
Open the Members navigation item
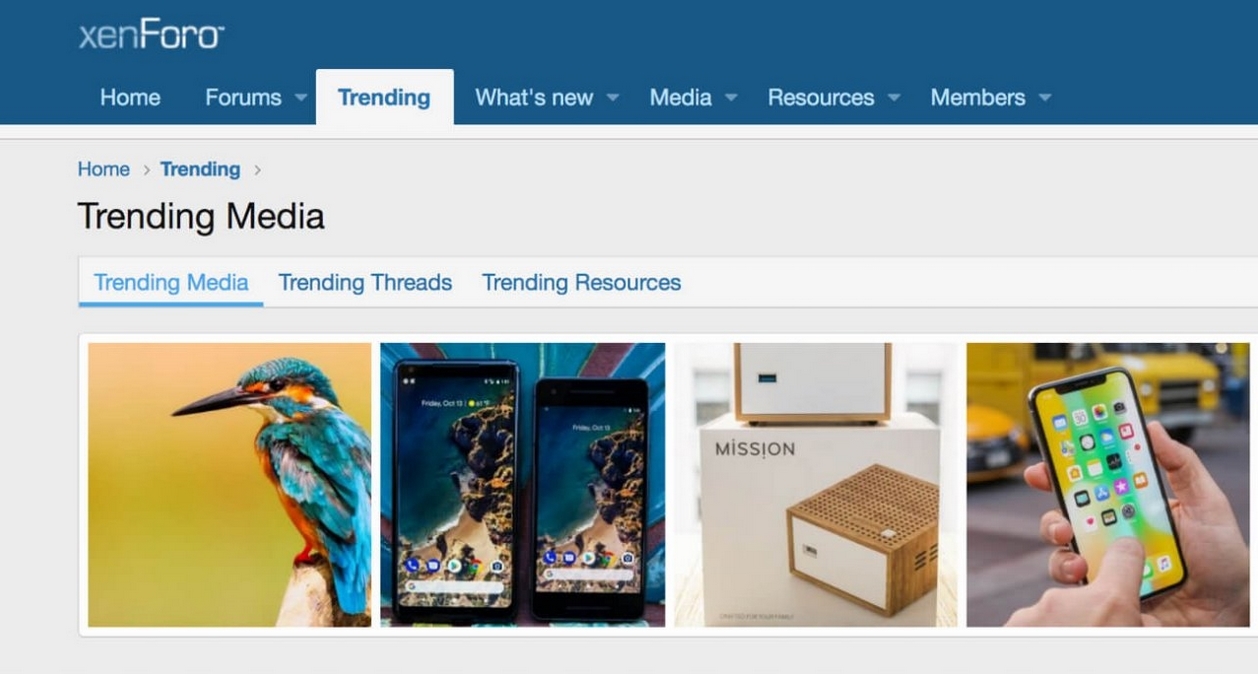(978, 97)
